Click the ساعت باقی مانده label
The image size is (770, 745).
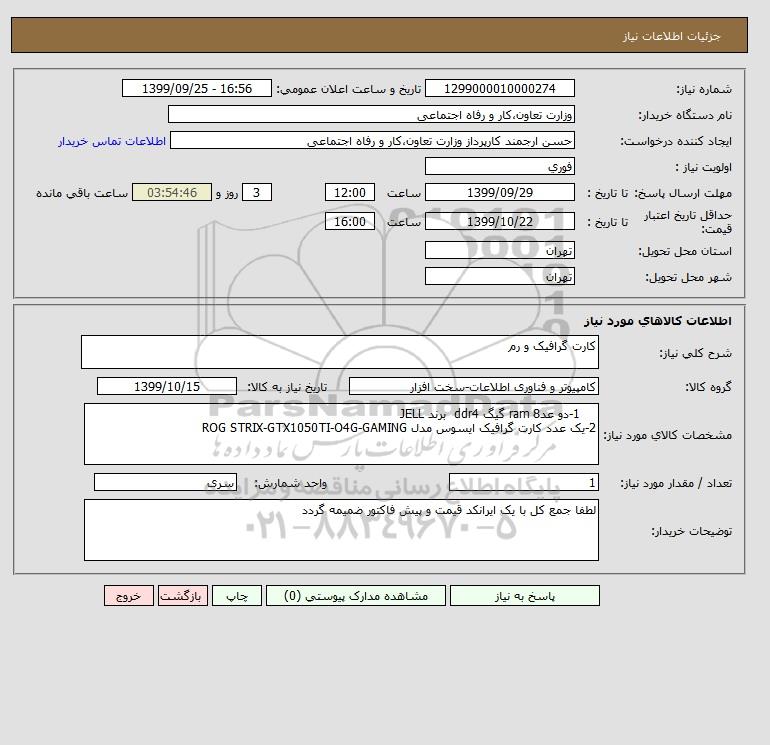(82, 193)
